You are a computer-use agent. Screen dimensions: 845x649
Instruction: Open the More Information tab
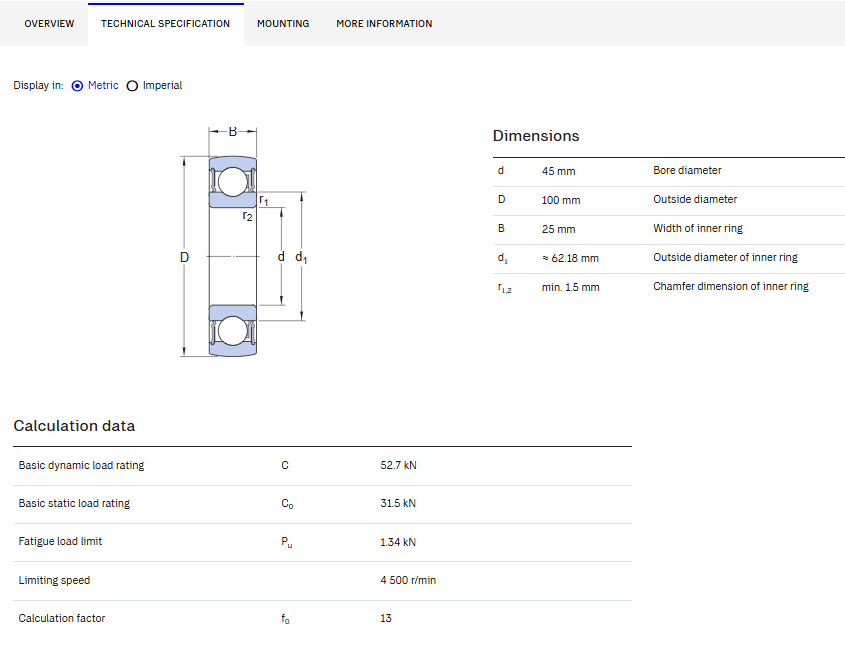pyautogui.click(x=384, y=24)
